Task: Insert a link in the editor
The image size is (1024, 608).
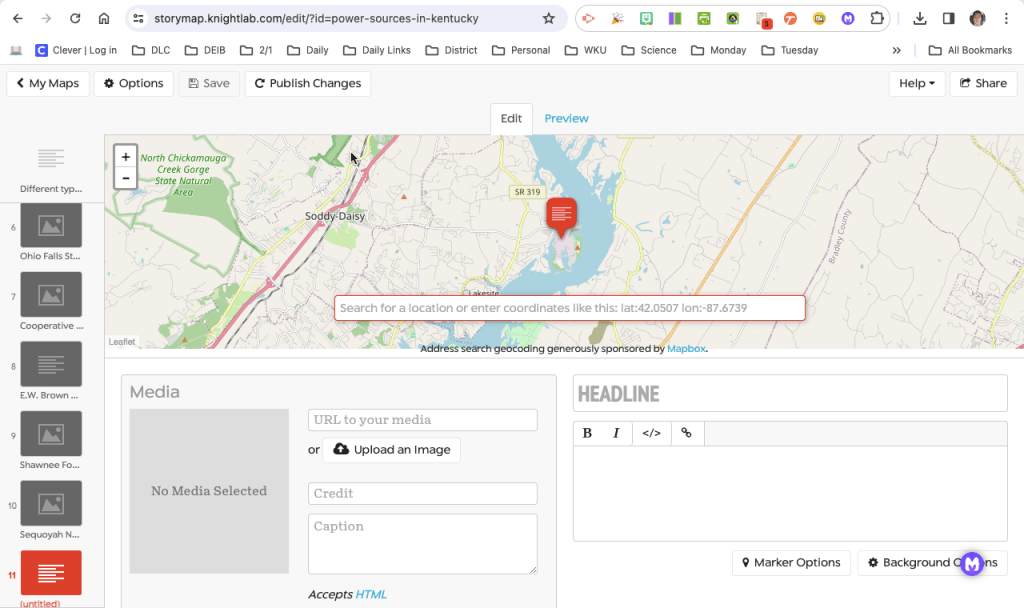Action: pyautogui.click(x=686, y=433)
